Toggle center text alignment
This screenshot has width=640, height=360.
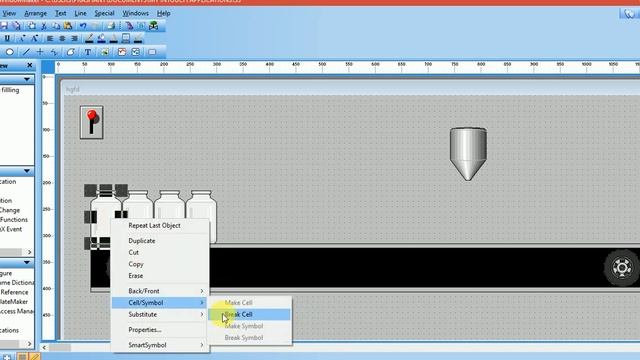(x=62, y=38)
